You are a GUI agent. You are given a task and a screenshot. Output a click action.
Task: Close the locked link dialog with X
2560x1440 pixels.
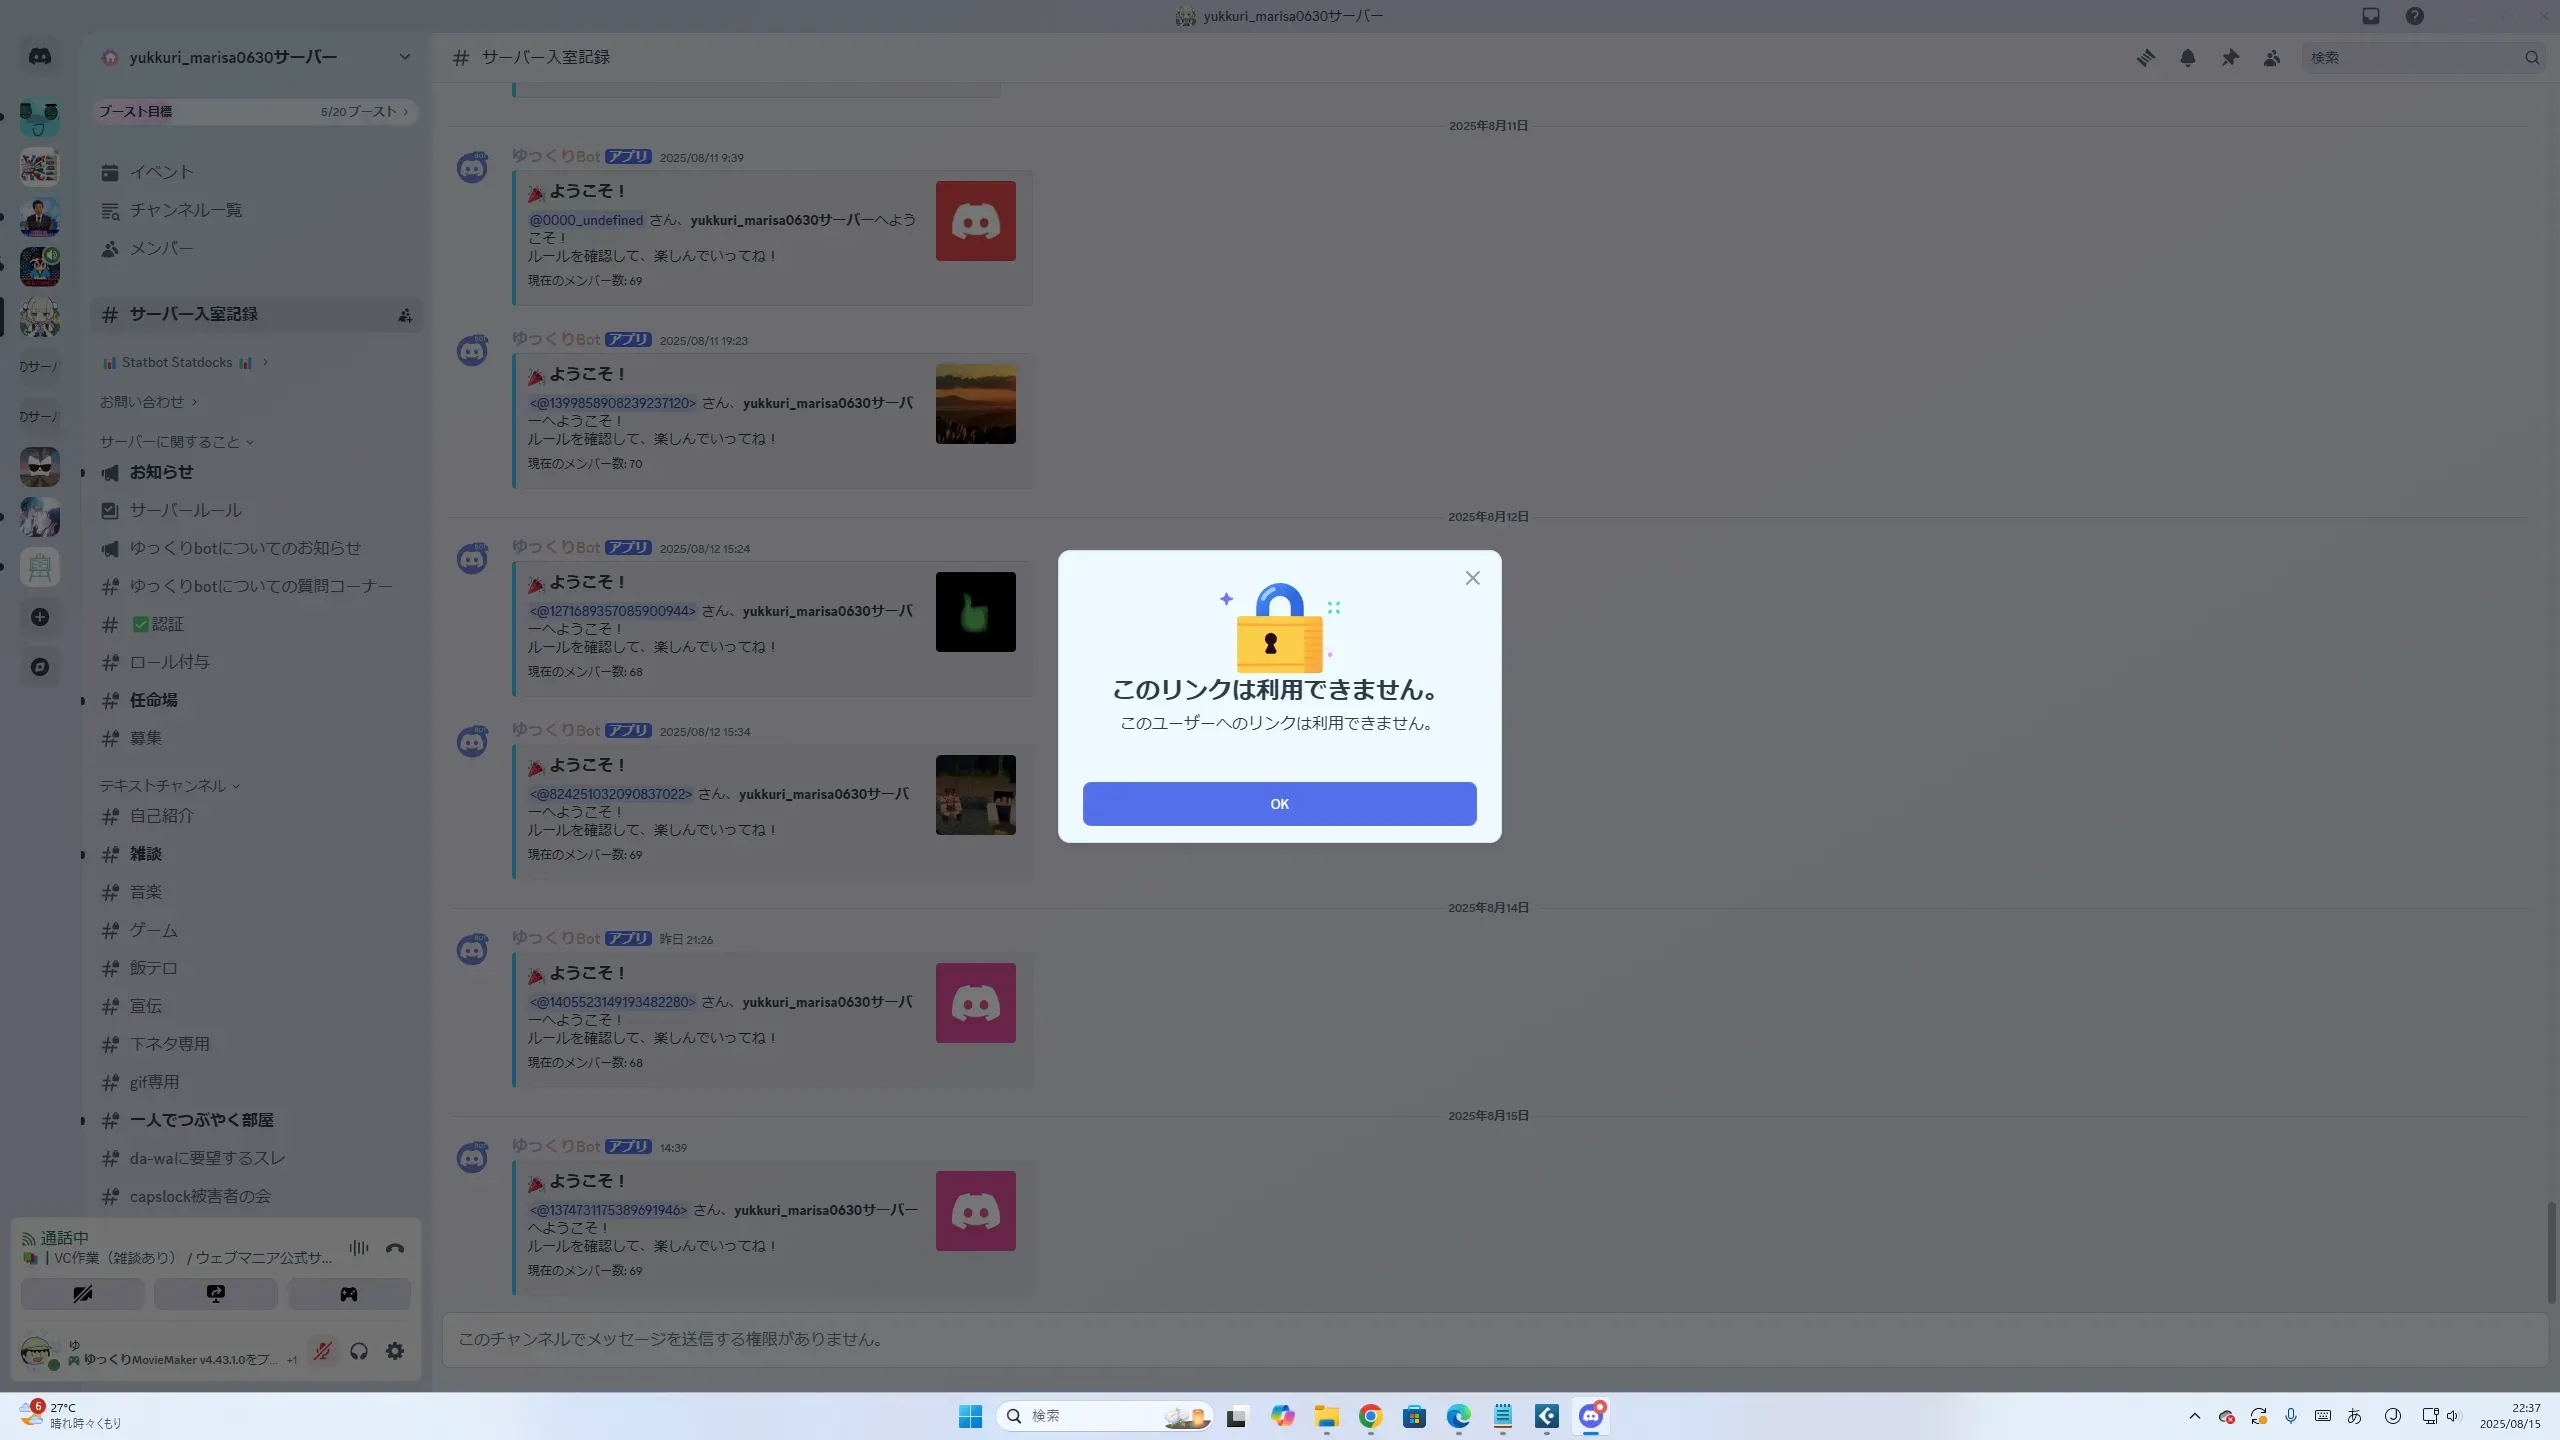click(x=1472, y=578)
